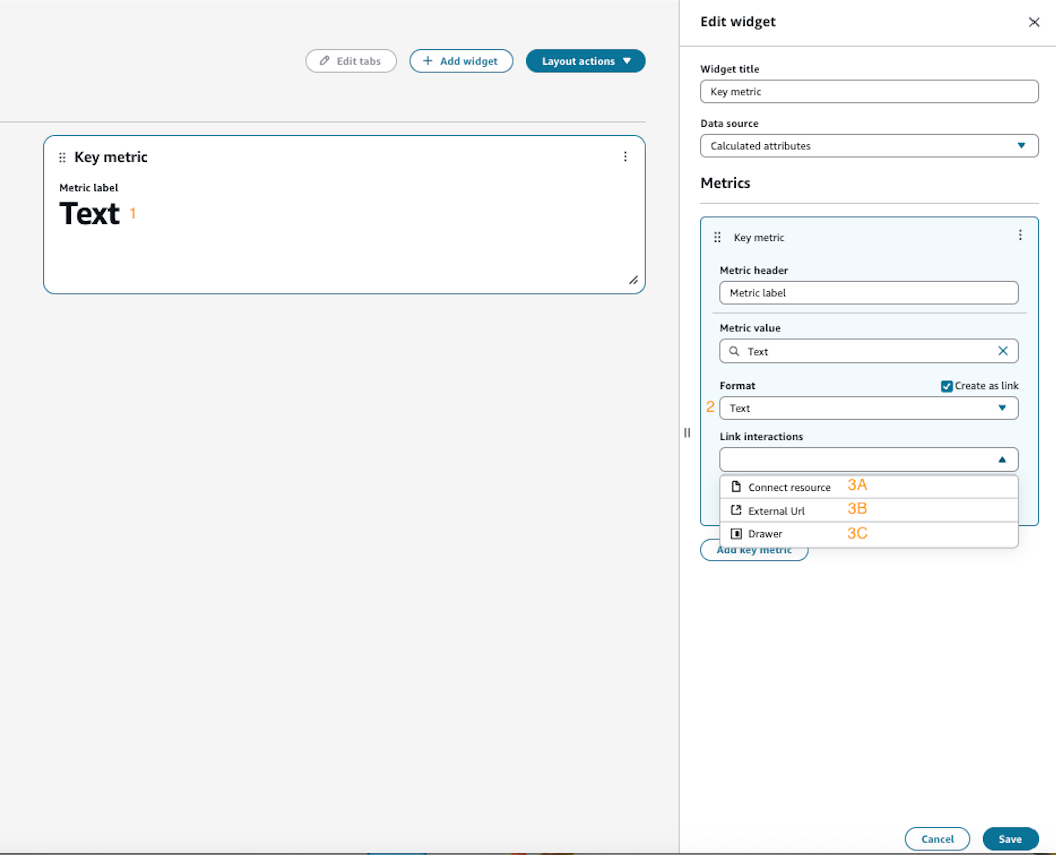Open the Key metric widget kebab menu
Screen dimensions: 1056x855
pos(625,157)
